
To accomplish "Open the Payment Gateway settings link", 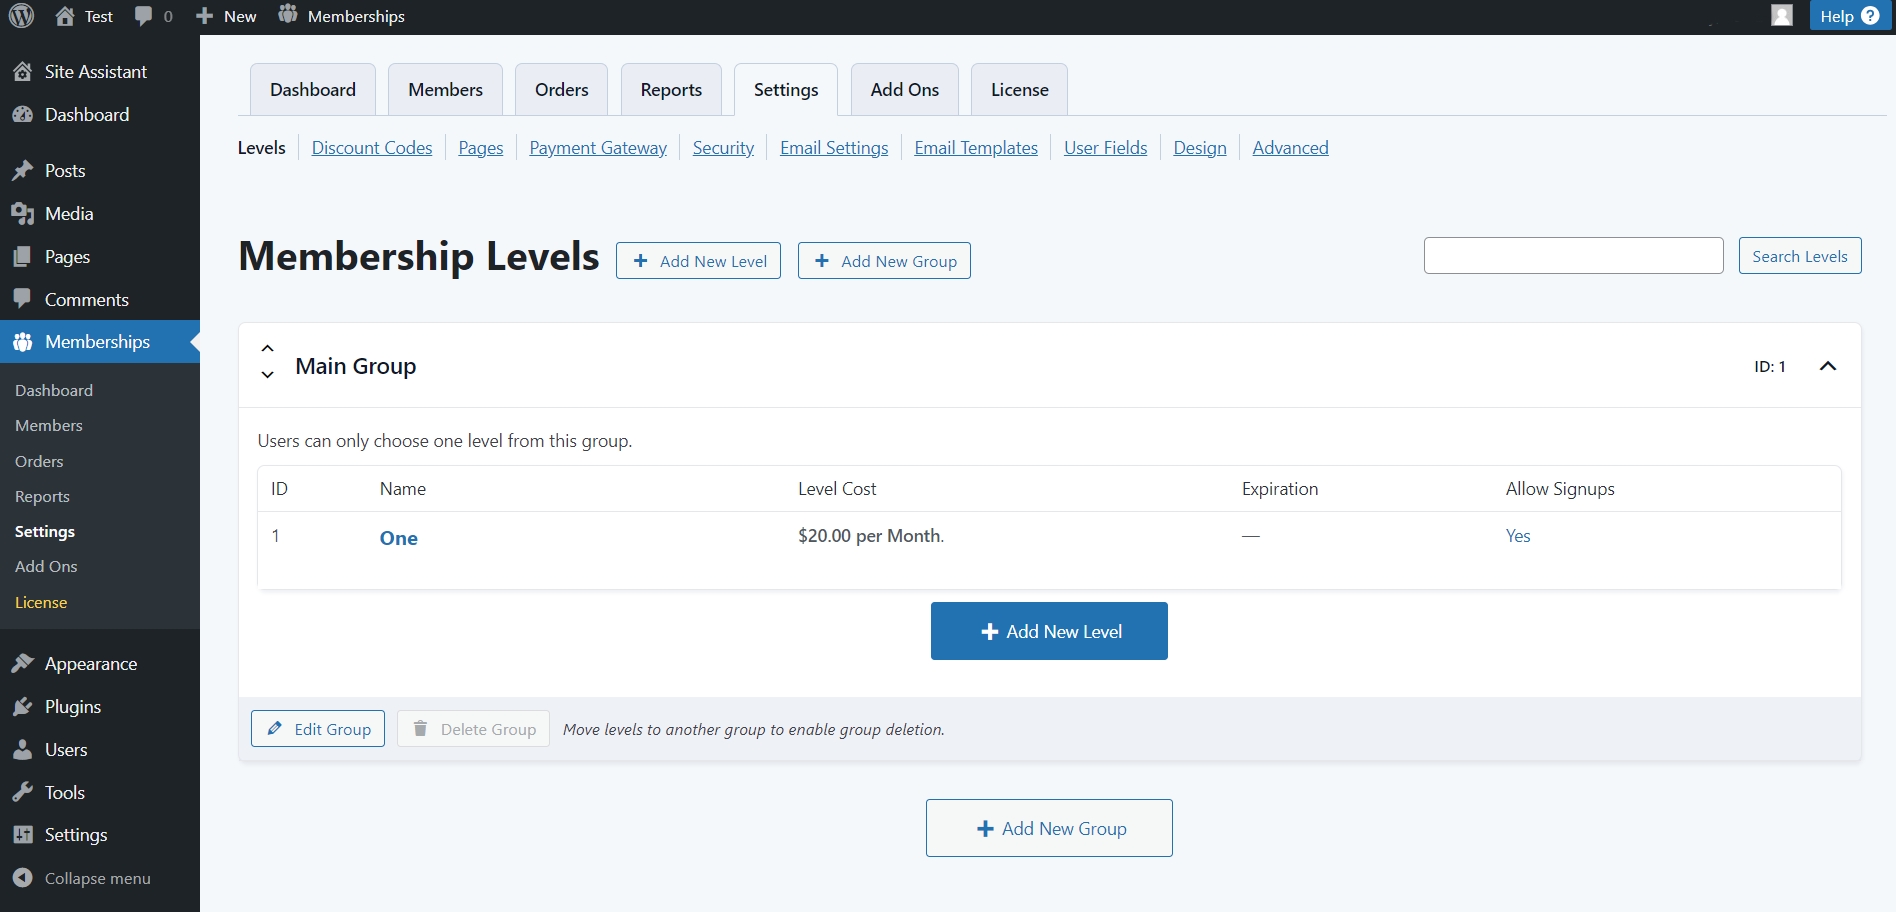I will click(598, 148).
